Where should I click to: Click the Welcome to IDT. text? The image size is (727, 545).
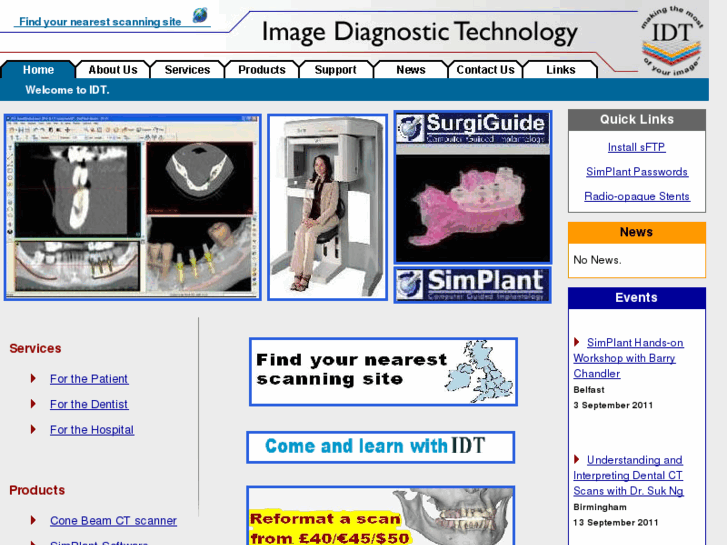click(67, 90)
